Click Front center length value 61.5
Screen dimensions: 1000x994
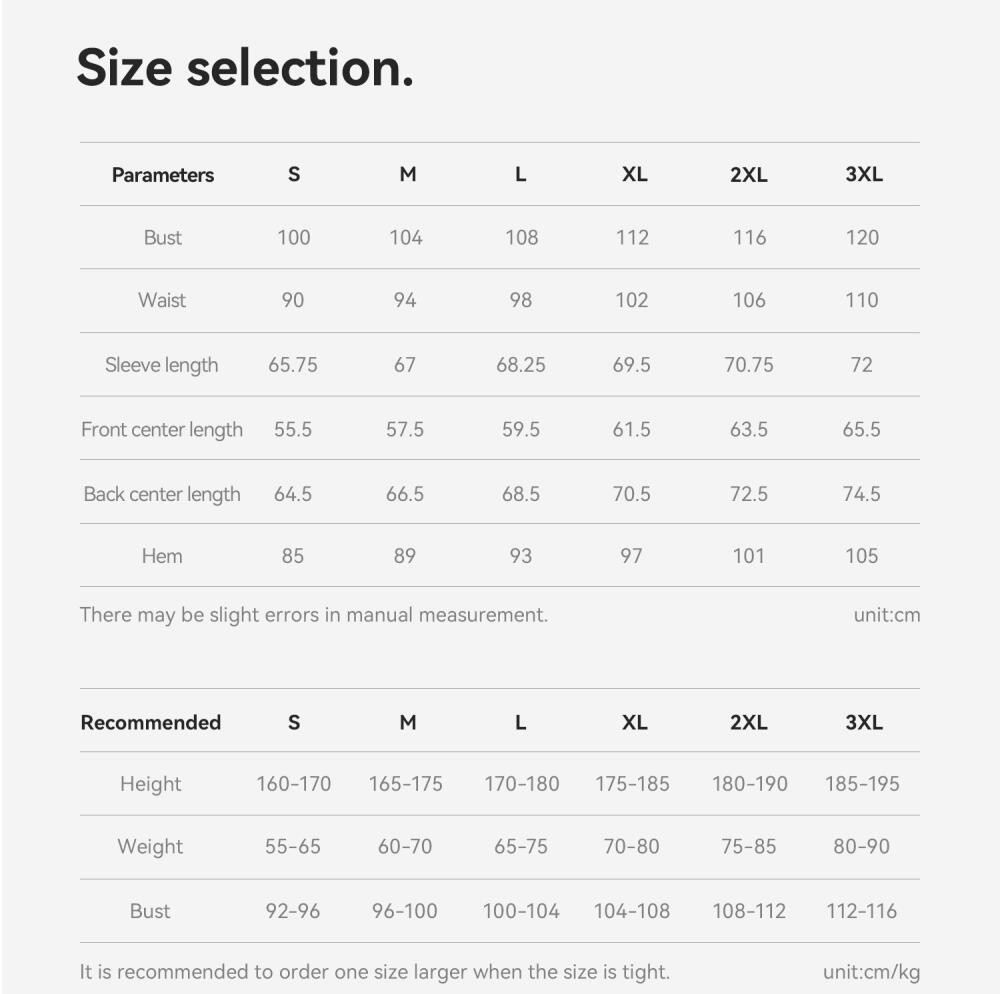tap(631, 429)
